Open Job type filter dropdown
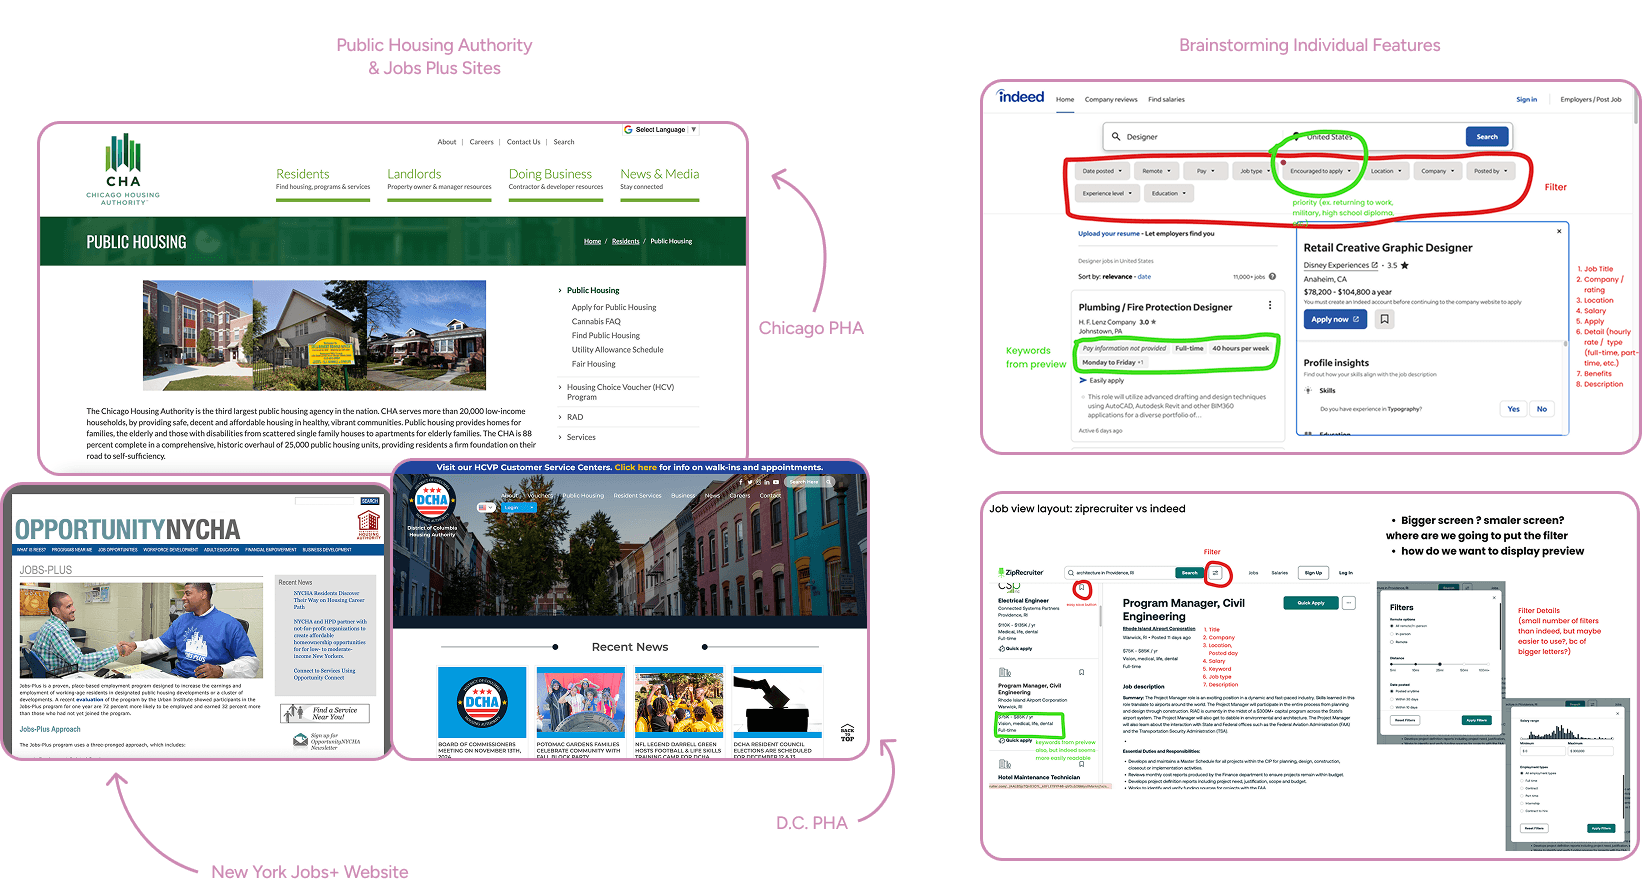The height and width of the screenshot is (889, 1642). tap(1255, 171)
